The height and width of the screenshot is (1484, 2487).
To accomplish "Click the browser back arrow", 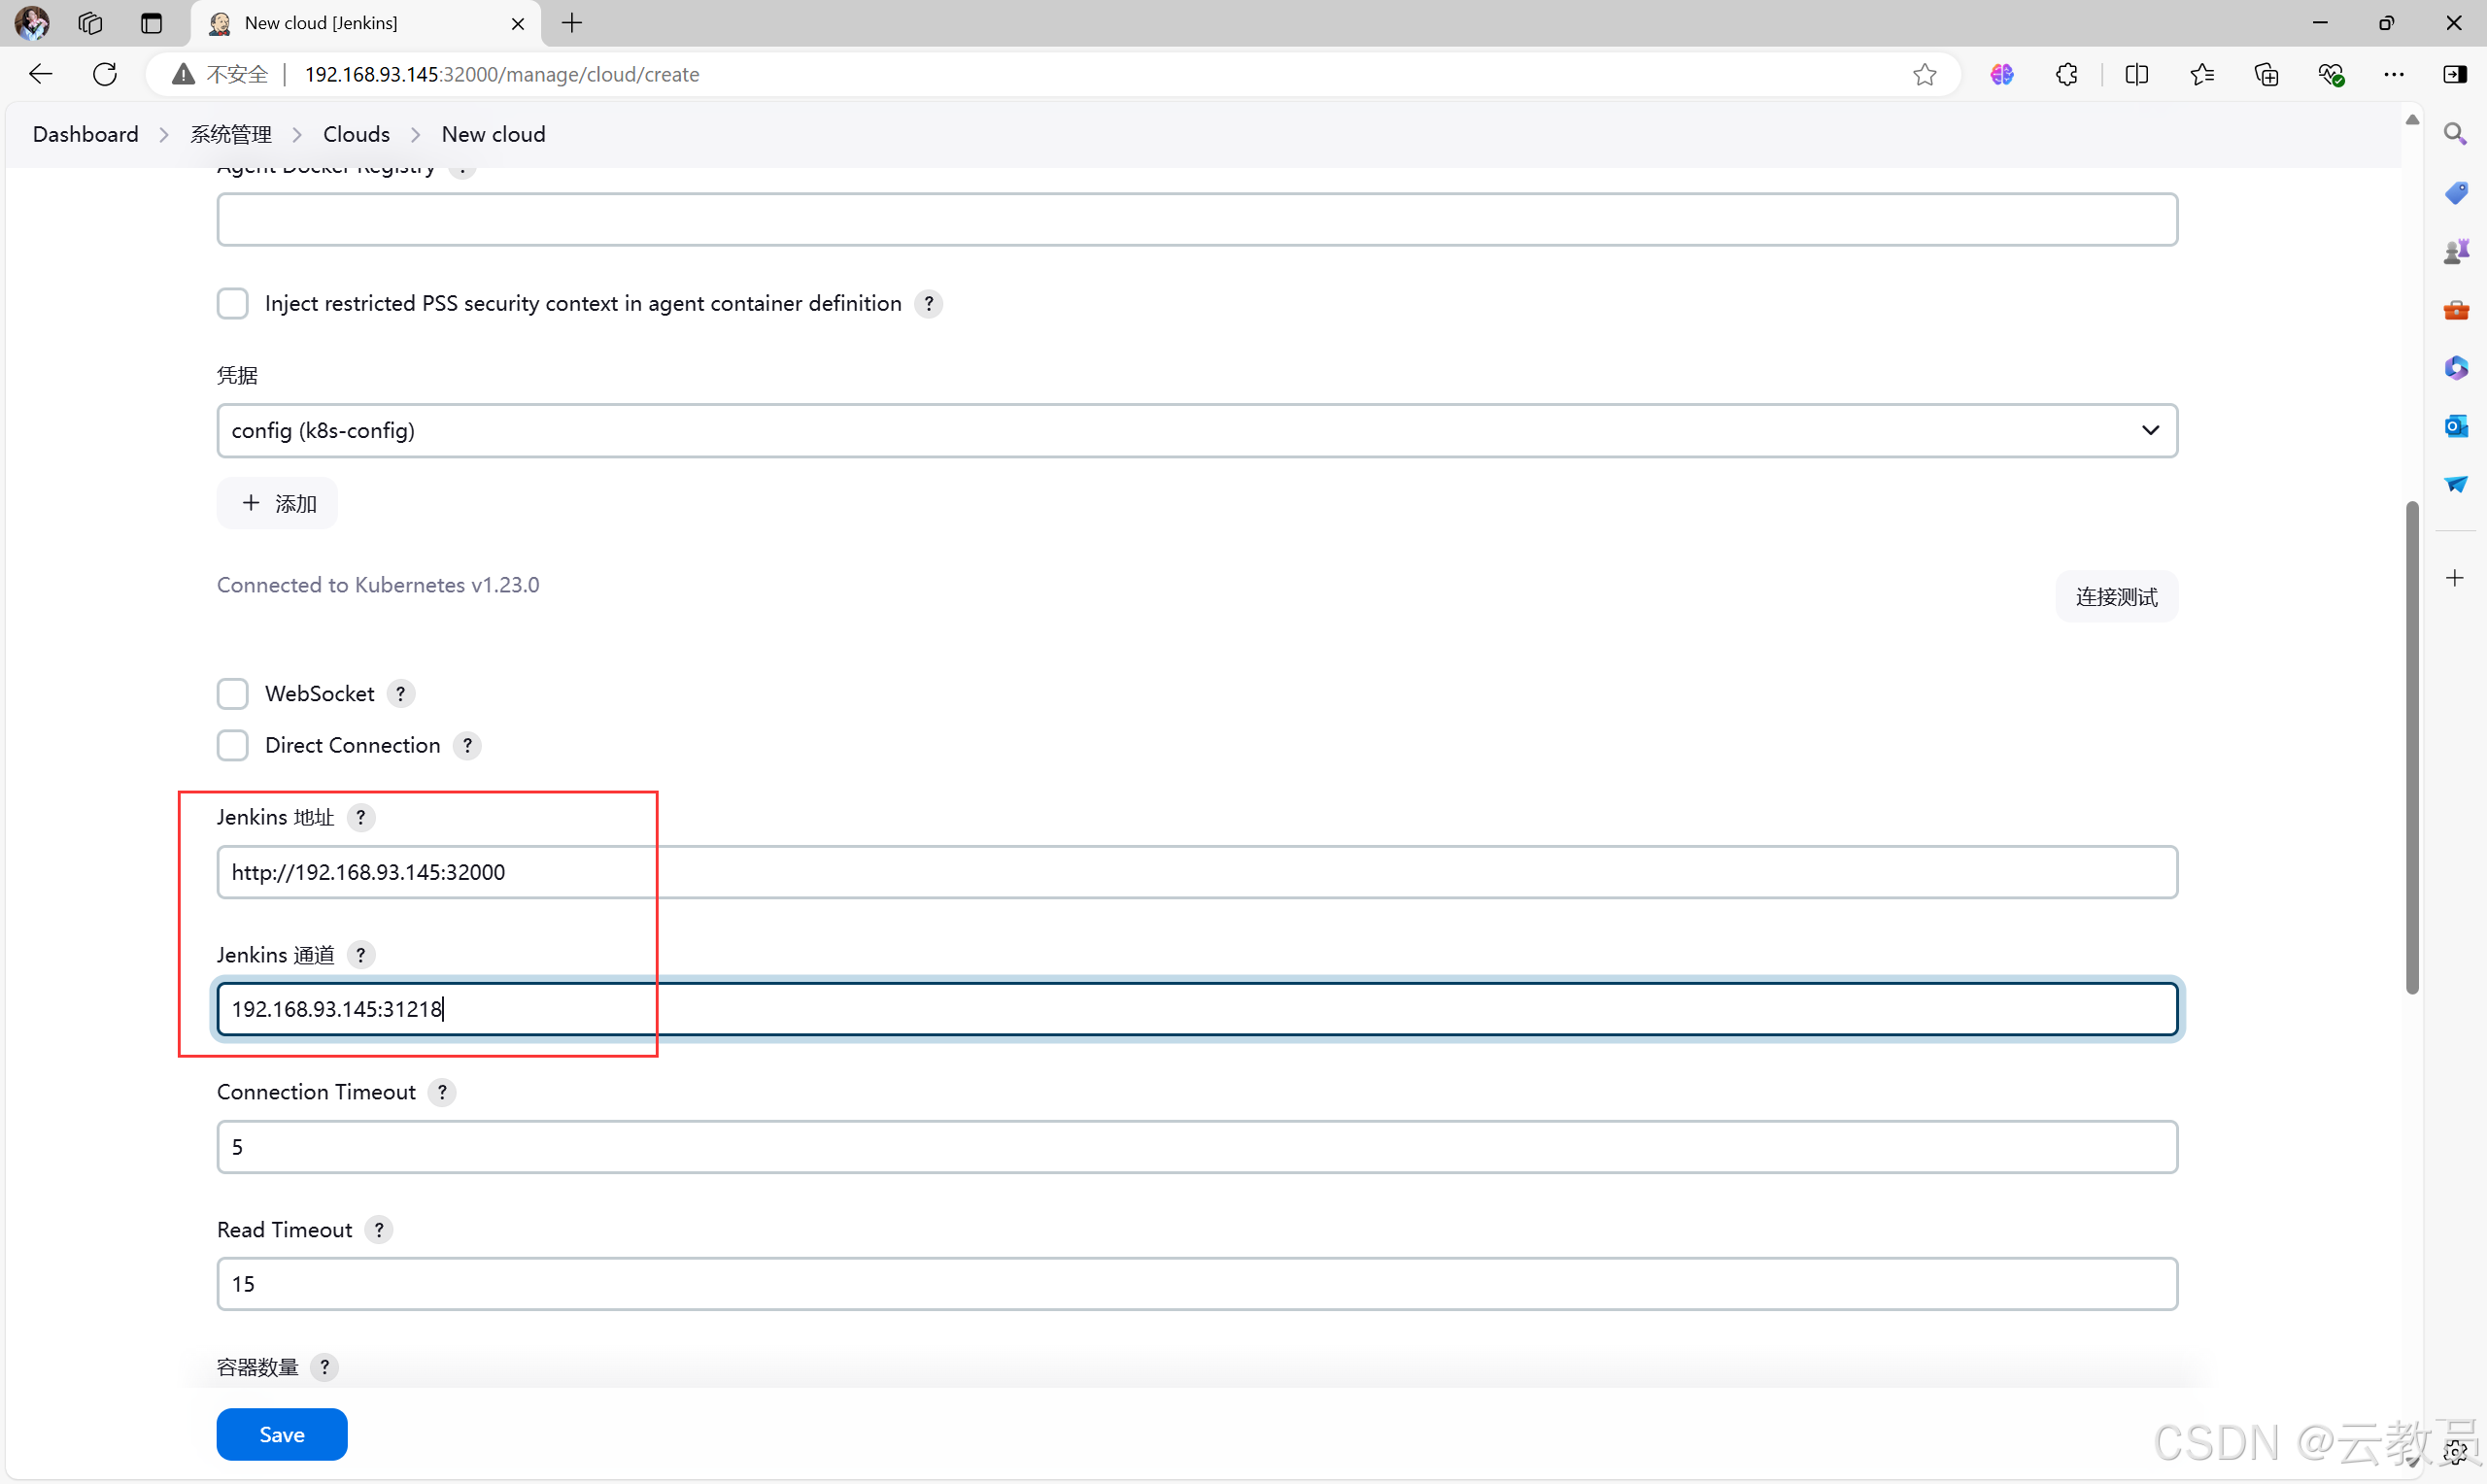I will 40,74.
